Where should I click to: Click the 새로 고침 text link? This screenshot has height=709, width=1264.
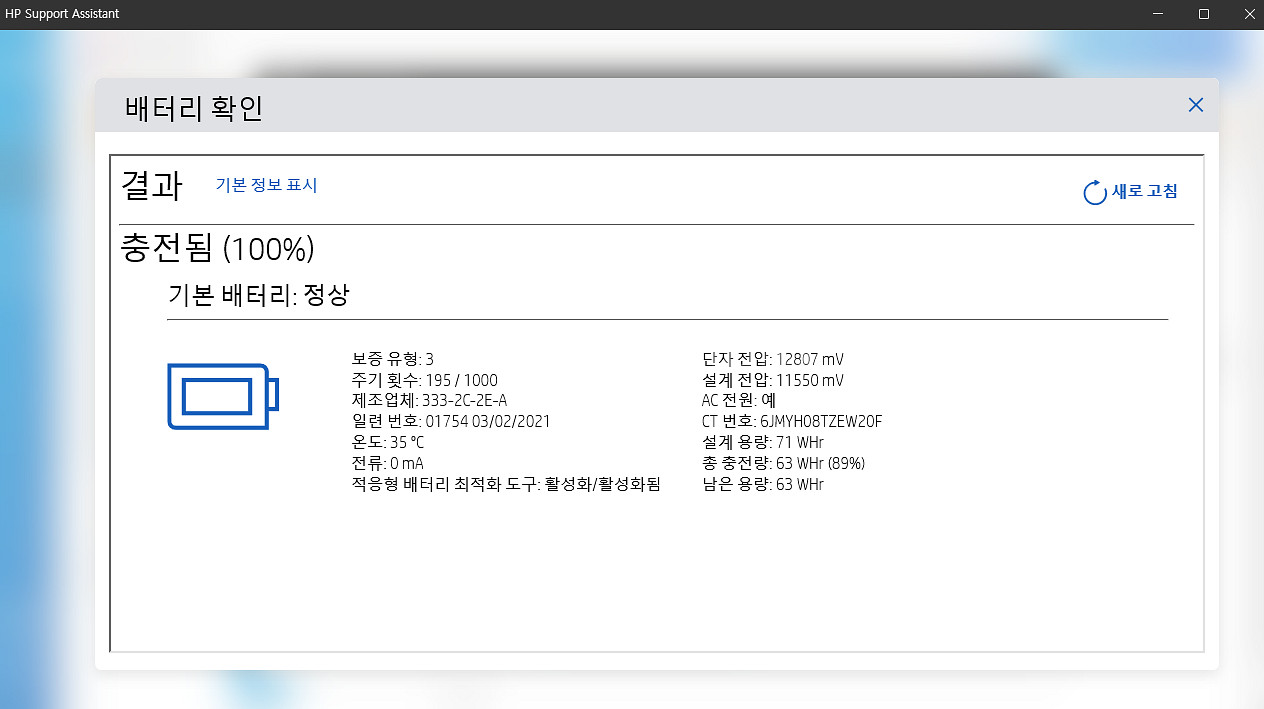pos(1145,192)
